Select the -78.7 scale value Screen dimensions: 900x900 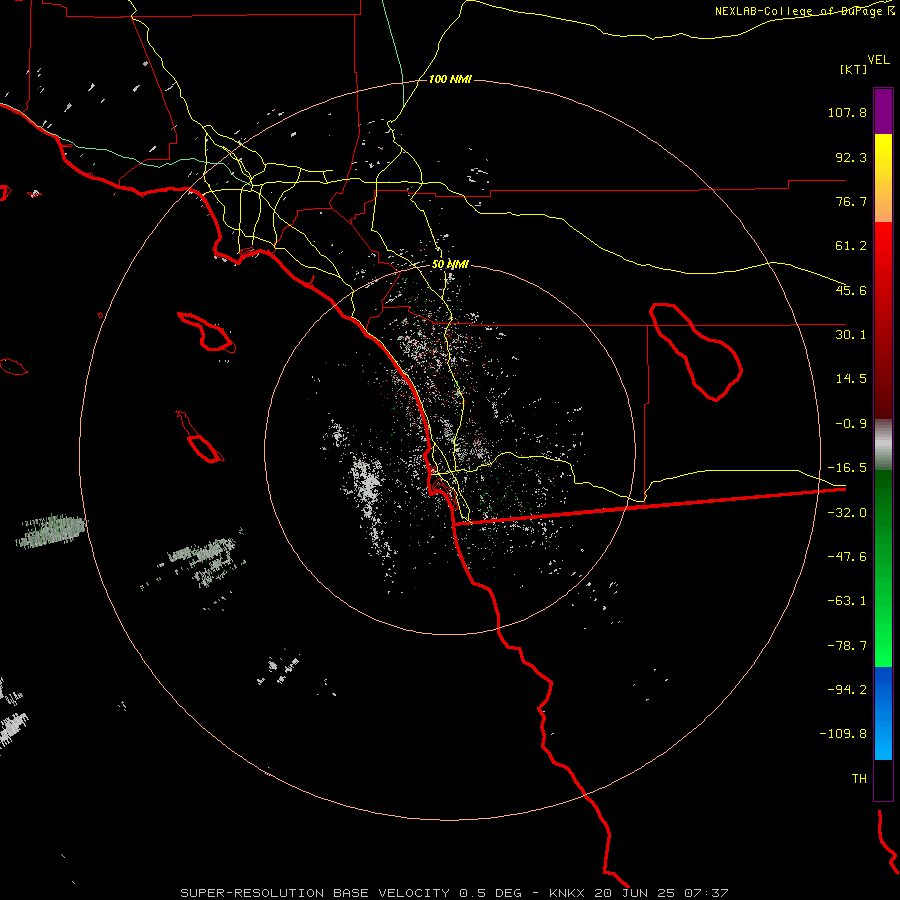847,646
